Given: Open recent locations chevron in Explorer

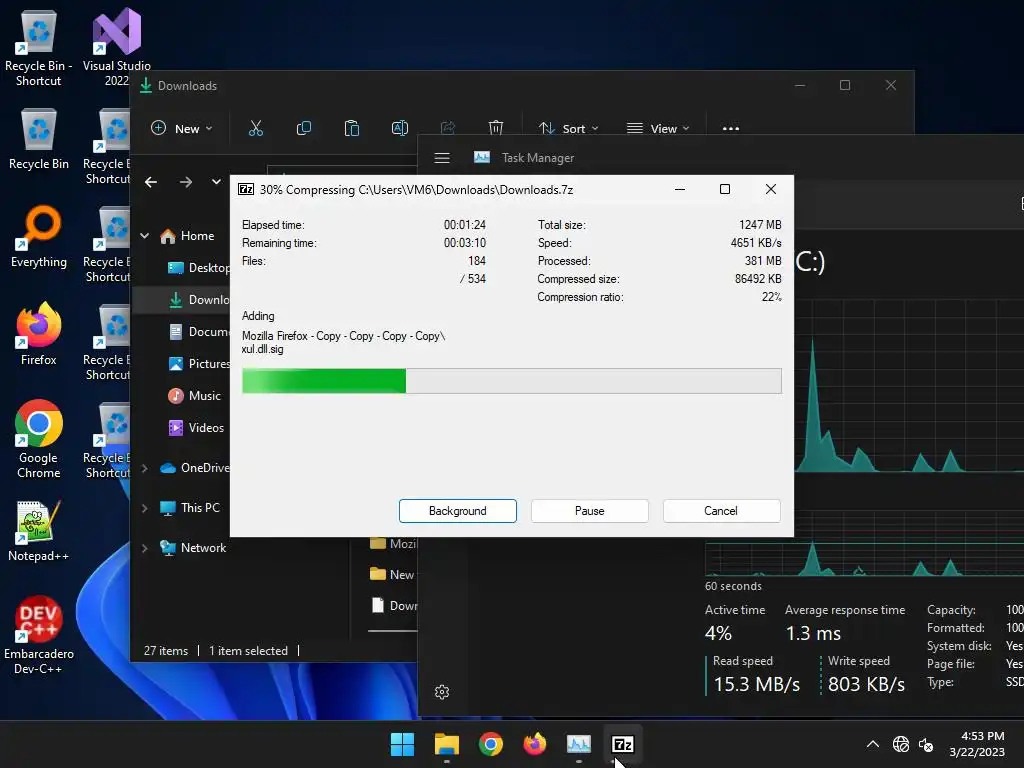Looking at the screenshot, I should pos(216,182).
